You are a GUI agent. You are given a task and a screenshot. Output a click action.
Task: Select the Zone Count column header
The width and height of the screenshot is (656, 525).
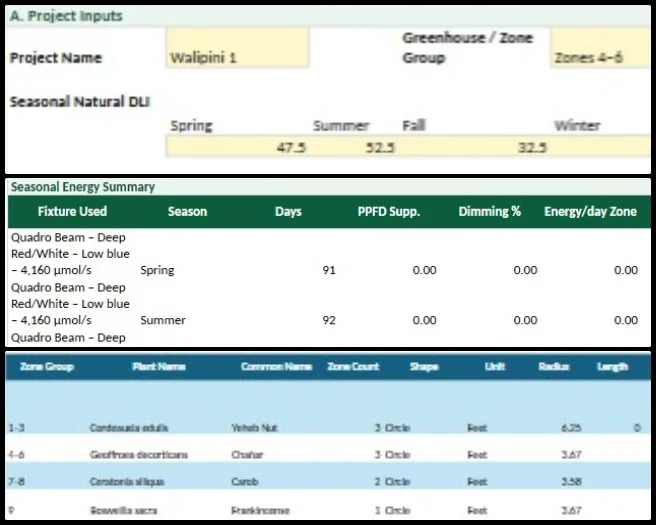(353, 366)
